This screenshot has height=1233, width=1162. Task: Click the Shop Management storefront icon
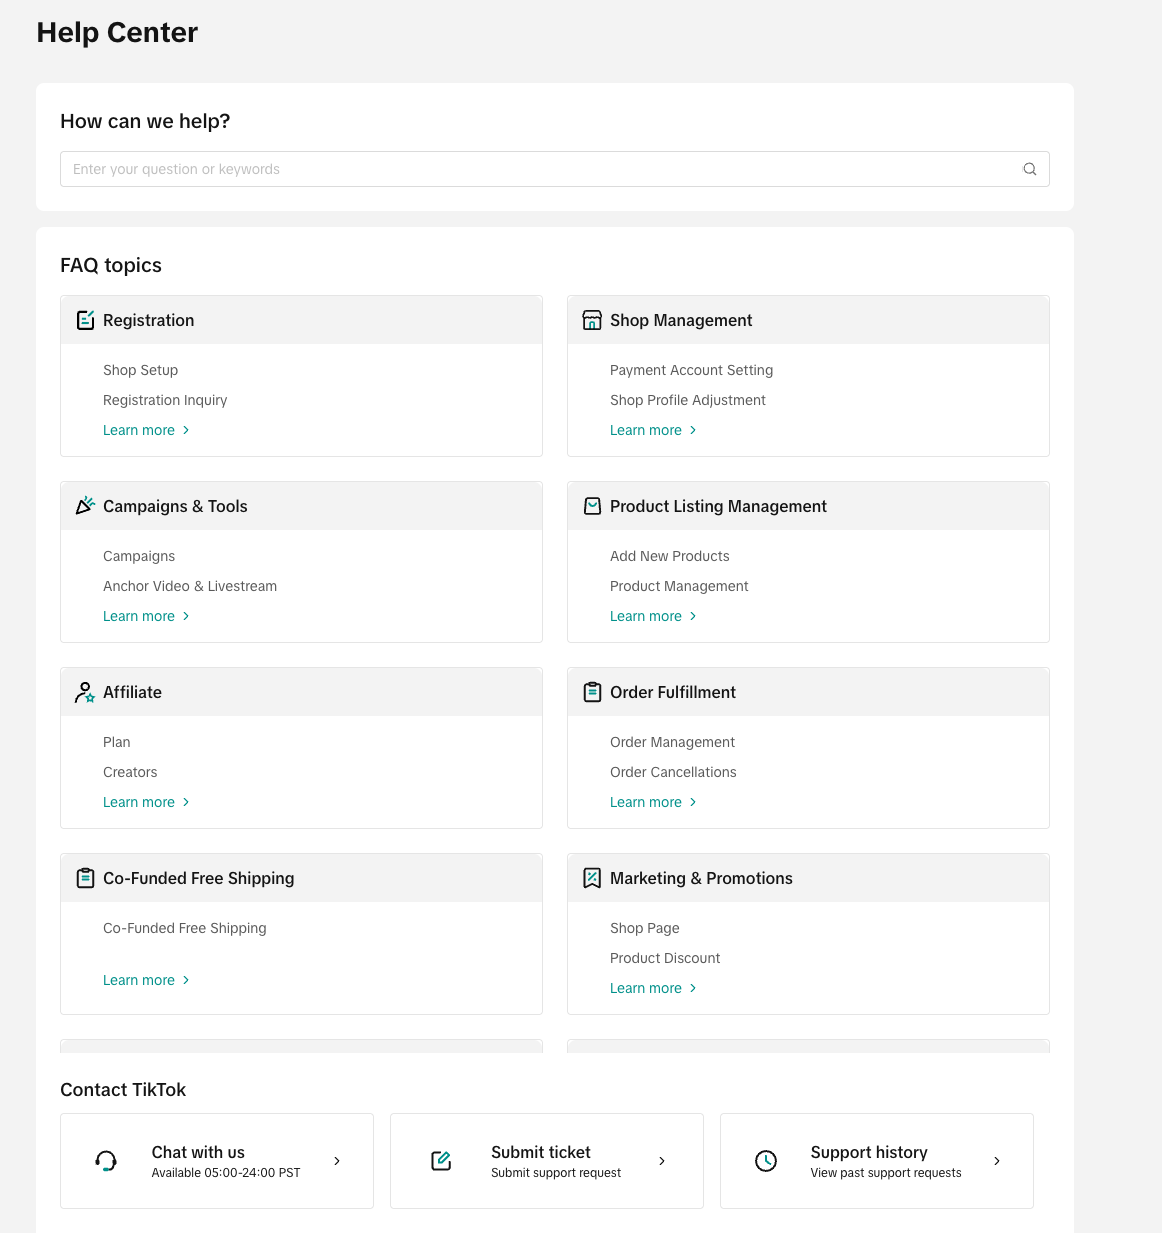tap(592, 320)
